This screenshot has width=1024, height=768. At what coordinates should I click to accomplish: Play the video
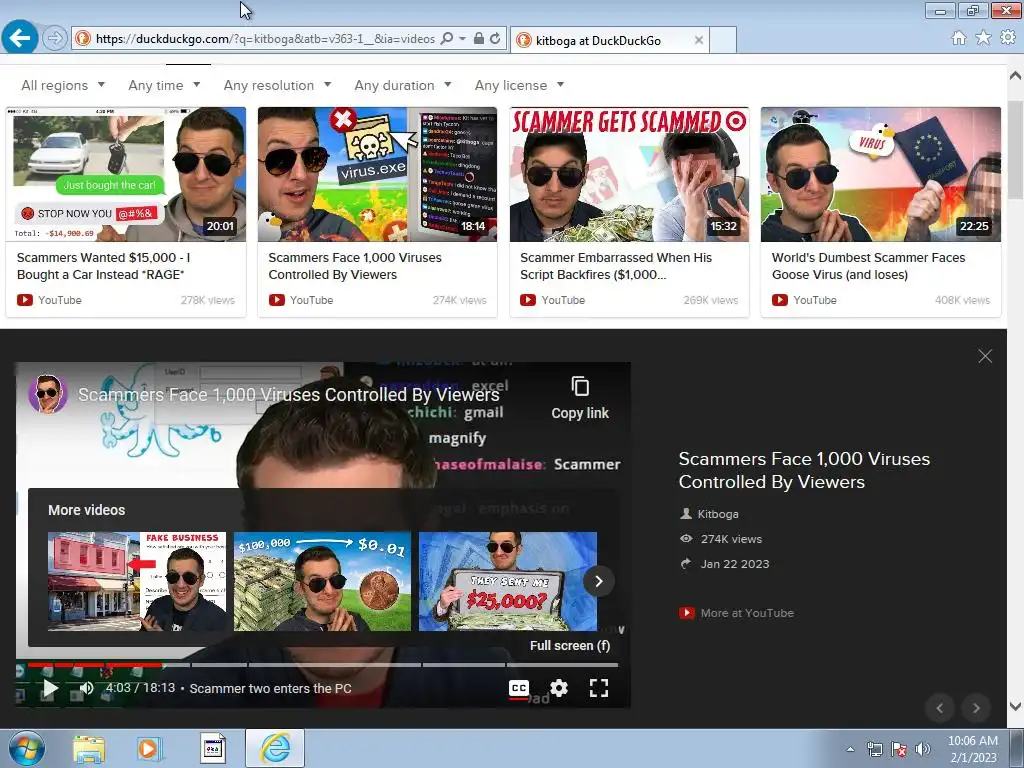pos(50,688)
